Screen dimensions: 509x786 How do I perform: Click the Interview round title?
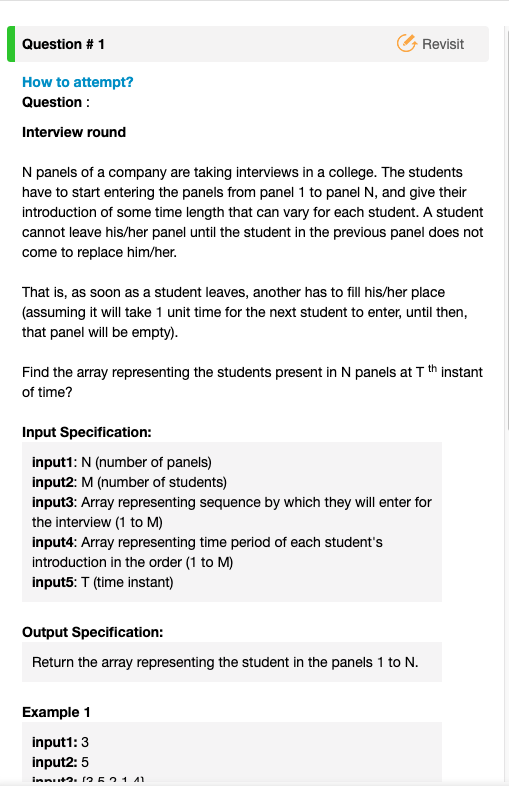(74, 132)
